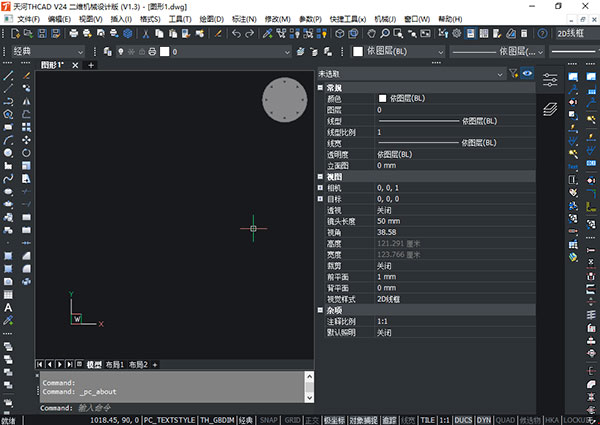Switch to the 布局1 layout tab
The width and height of the screenshot is (600, 425).
point(118,365)
